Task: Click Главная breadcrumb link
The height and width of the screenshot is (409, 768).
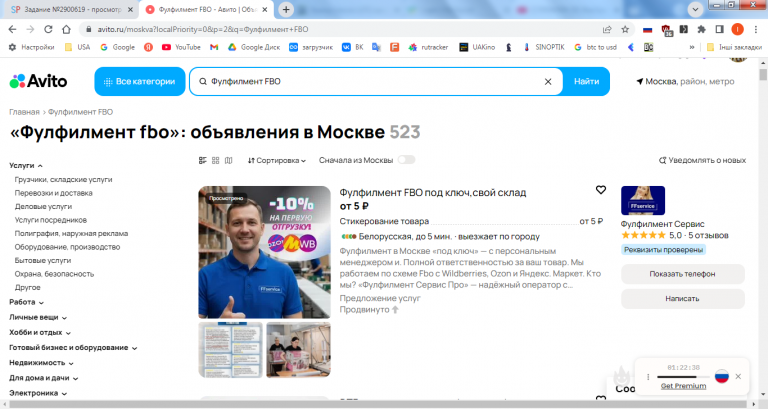Action: (x=24, y=112)
